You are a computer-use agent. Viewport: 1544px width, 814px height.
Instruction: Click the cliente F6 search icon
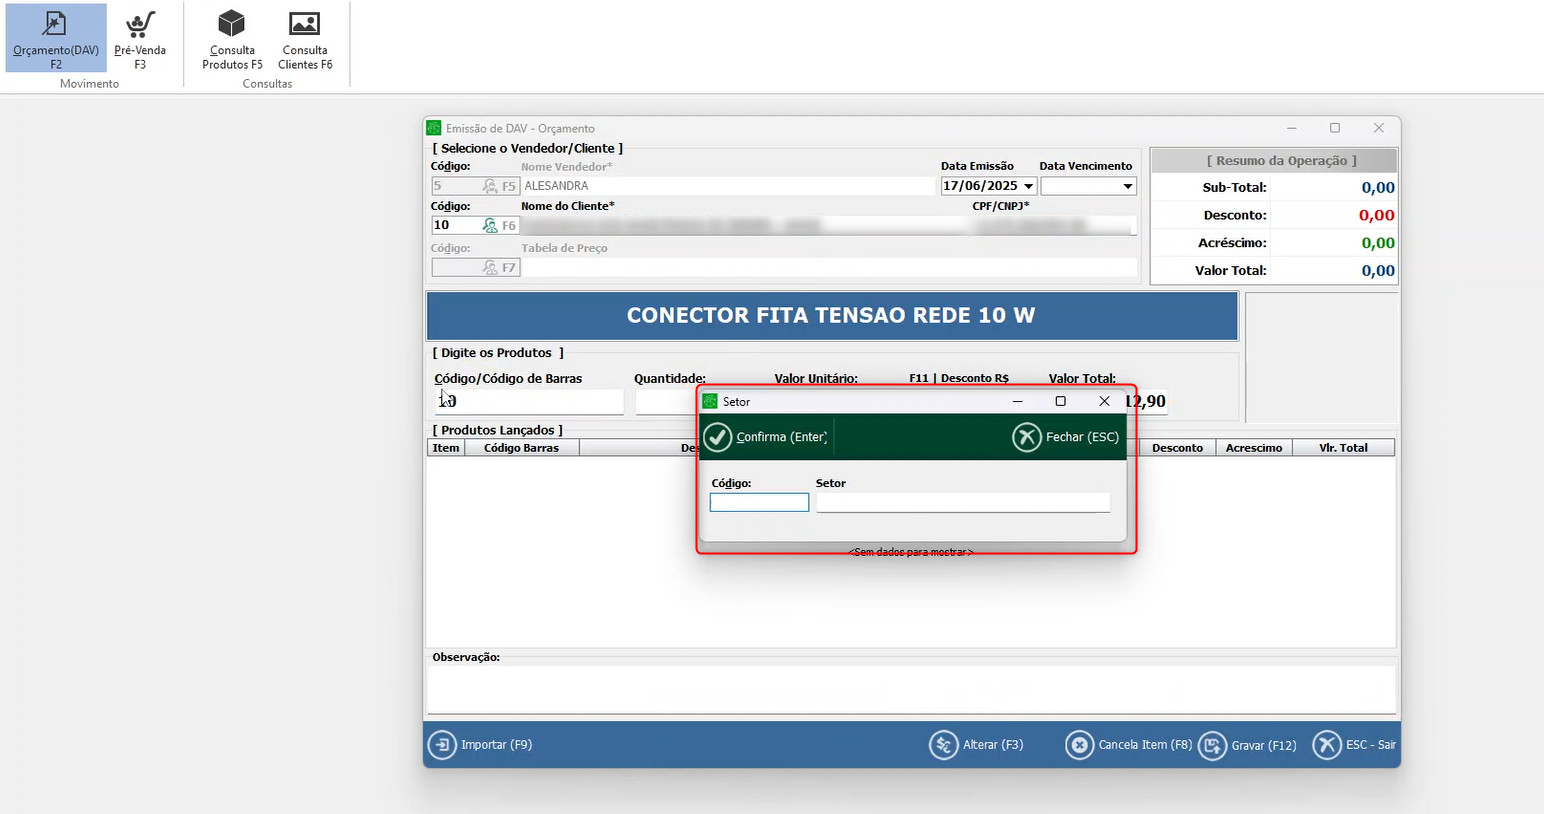tap(490, 226)
